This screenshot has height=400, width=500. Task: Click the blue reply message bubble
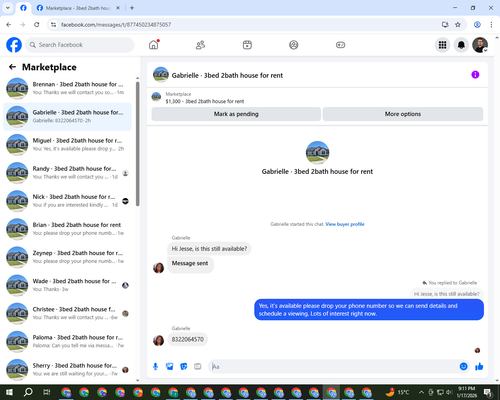click(369, 310)
